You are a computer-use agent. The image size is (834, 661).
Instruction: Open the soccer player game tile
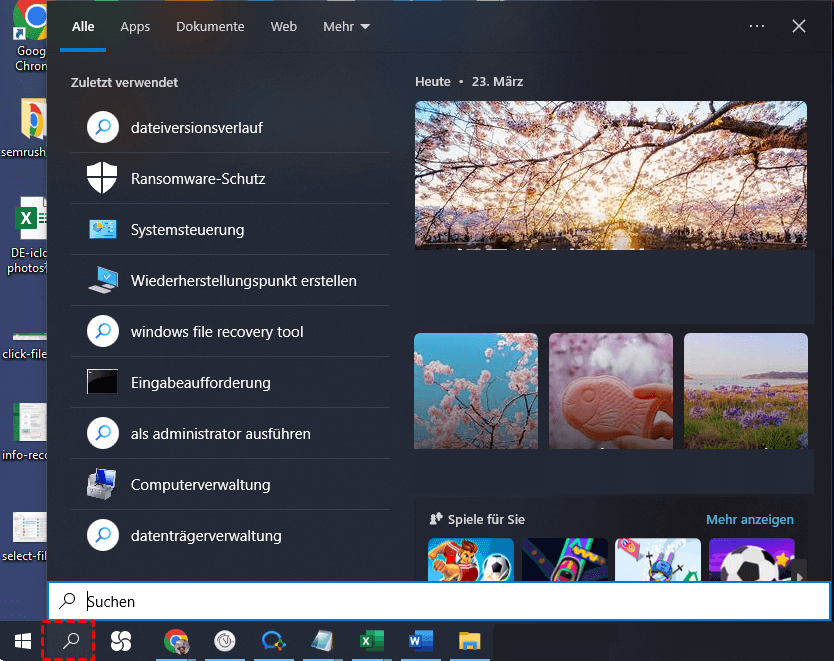click(471, 559)
